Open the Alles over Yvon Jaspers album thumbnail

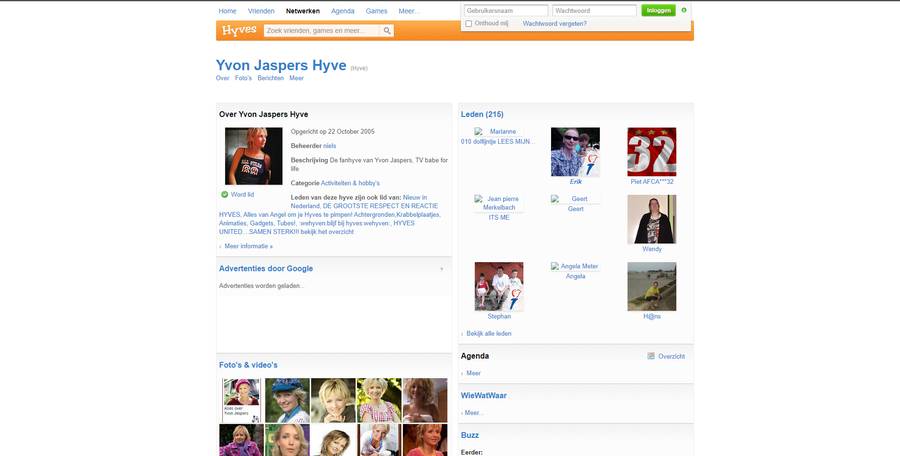click(x=242, y=400)
